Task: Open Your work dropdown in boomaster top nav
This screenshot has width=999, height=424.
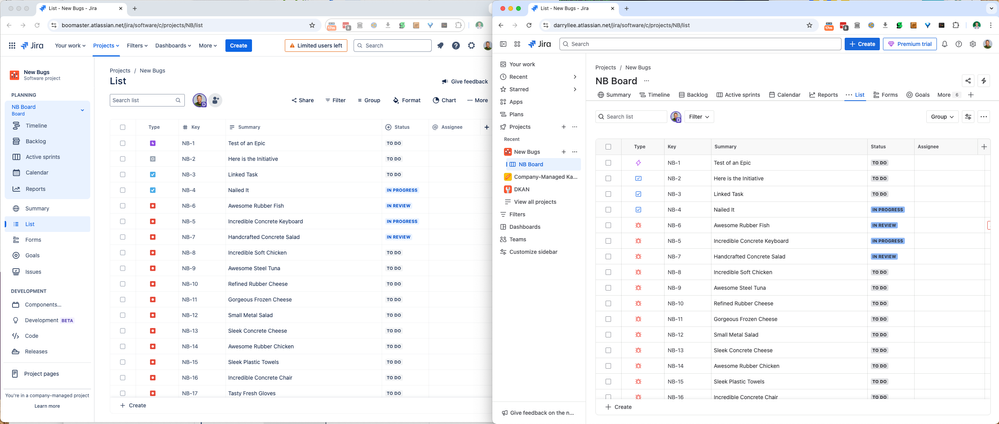Action: (x=69, y=46)
